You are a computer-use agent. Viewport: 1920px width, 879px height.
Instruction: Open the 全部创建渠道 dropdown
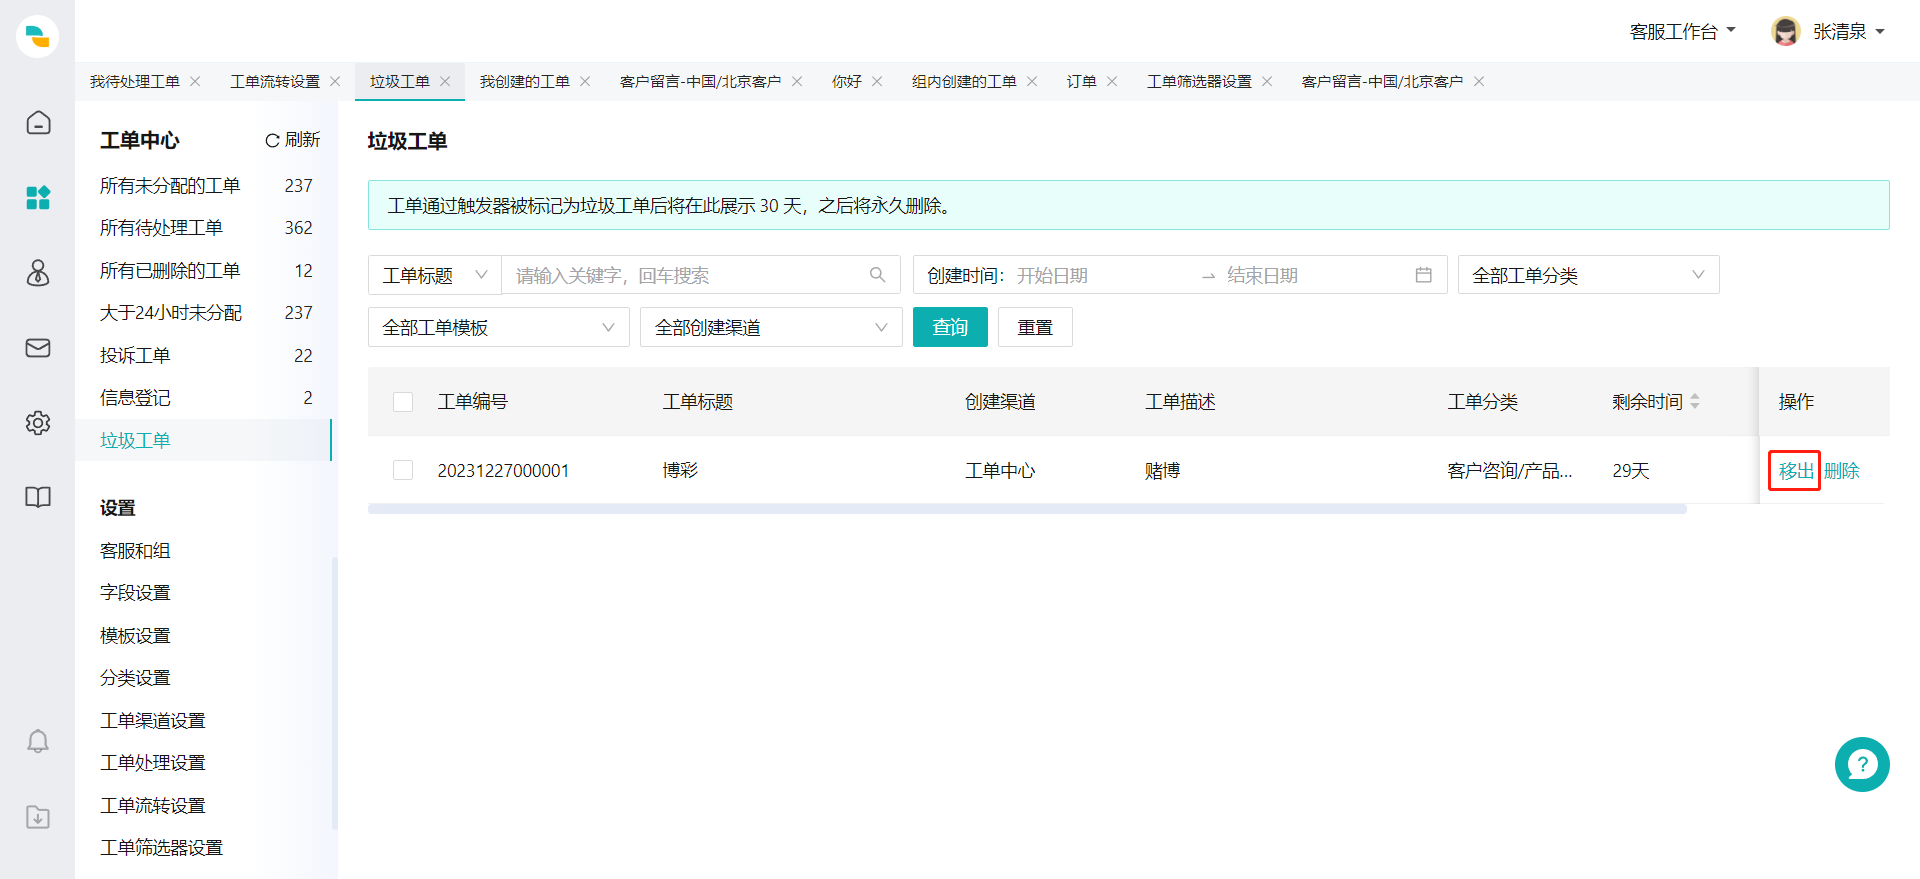[771, 327]
